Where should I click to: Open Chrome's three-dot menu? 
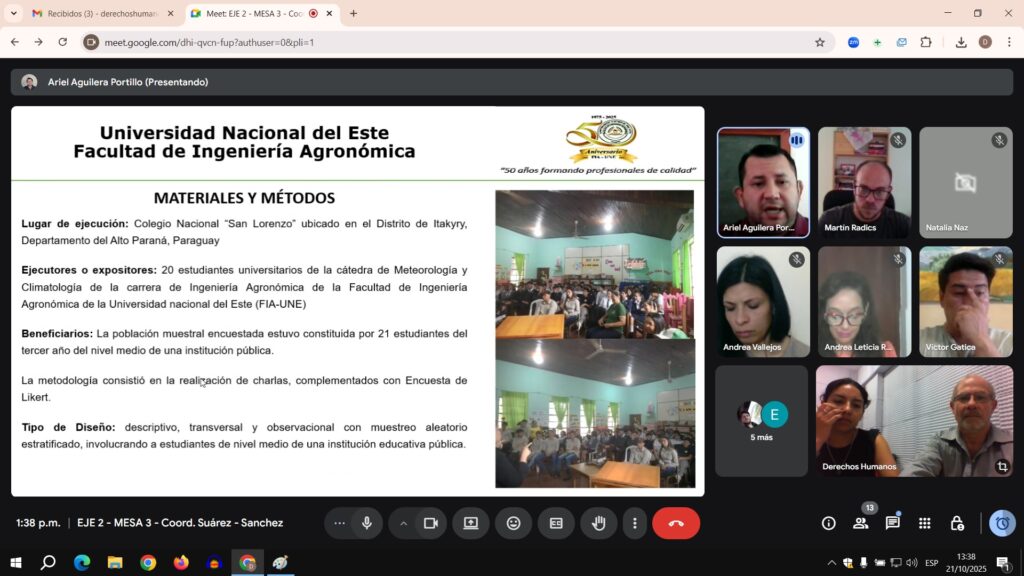point(1008,43)
